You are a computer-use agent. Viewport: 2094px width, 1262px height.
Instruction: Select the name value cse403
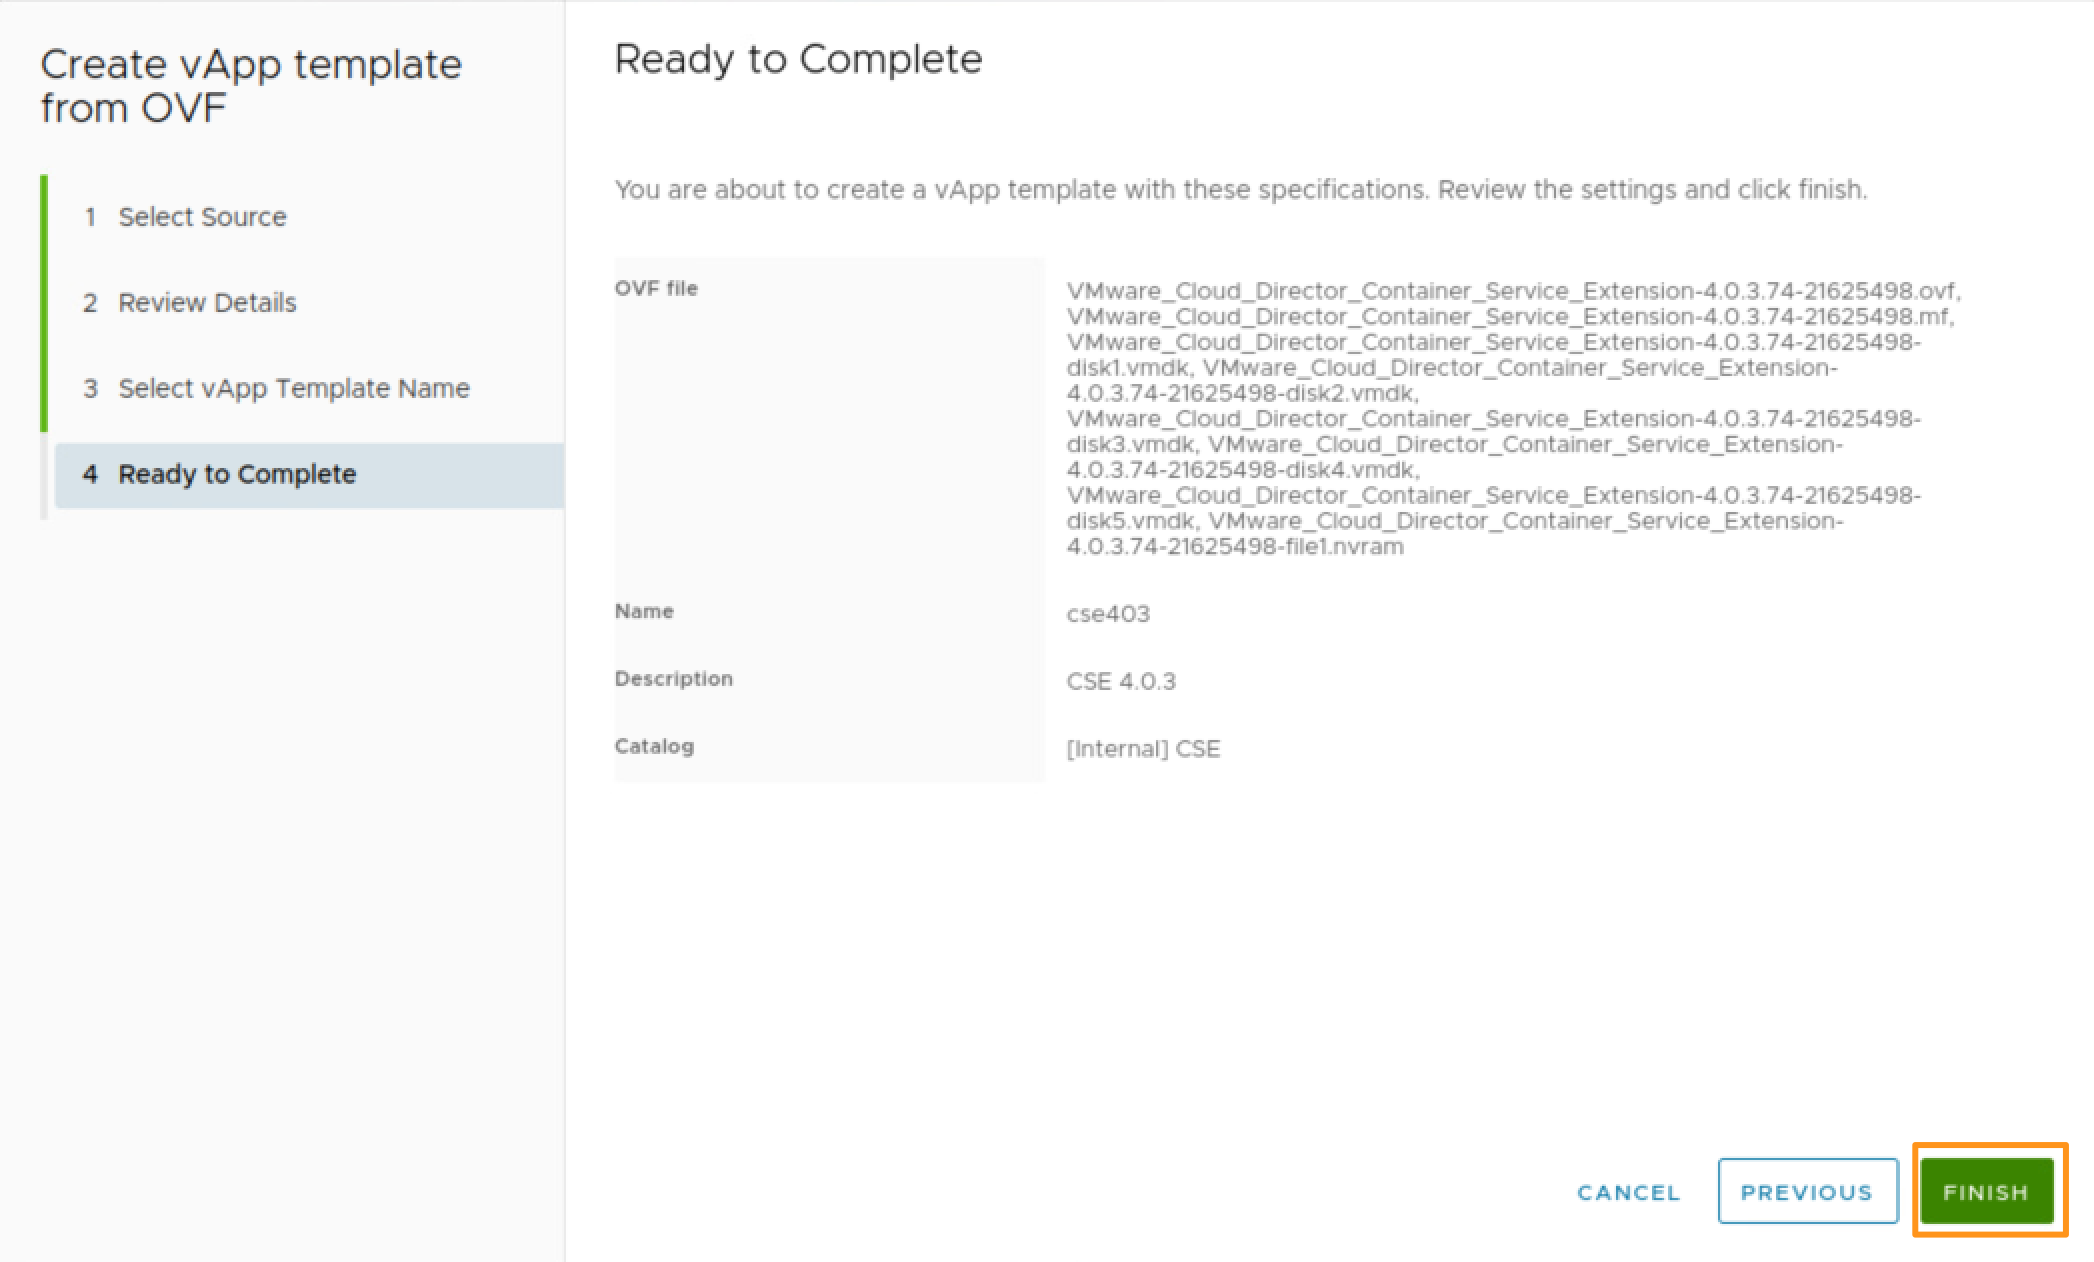point(1108,614)
